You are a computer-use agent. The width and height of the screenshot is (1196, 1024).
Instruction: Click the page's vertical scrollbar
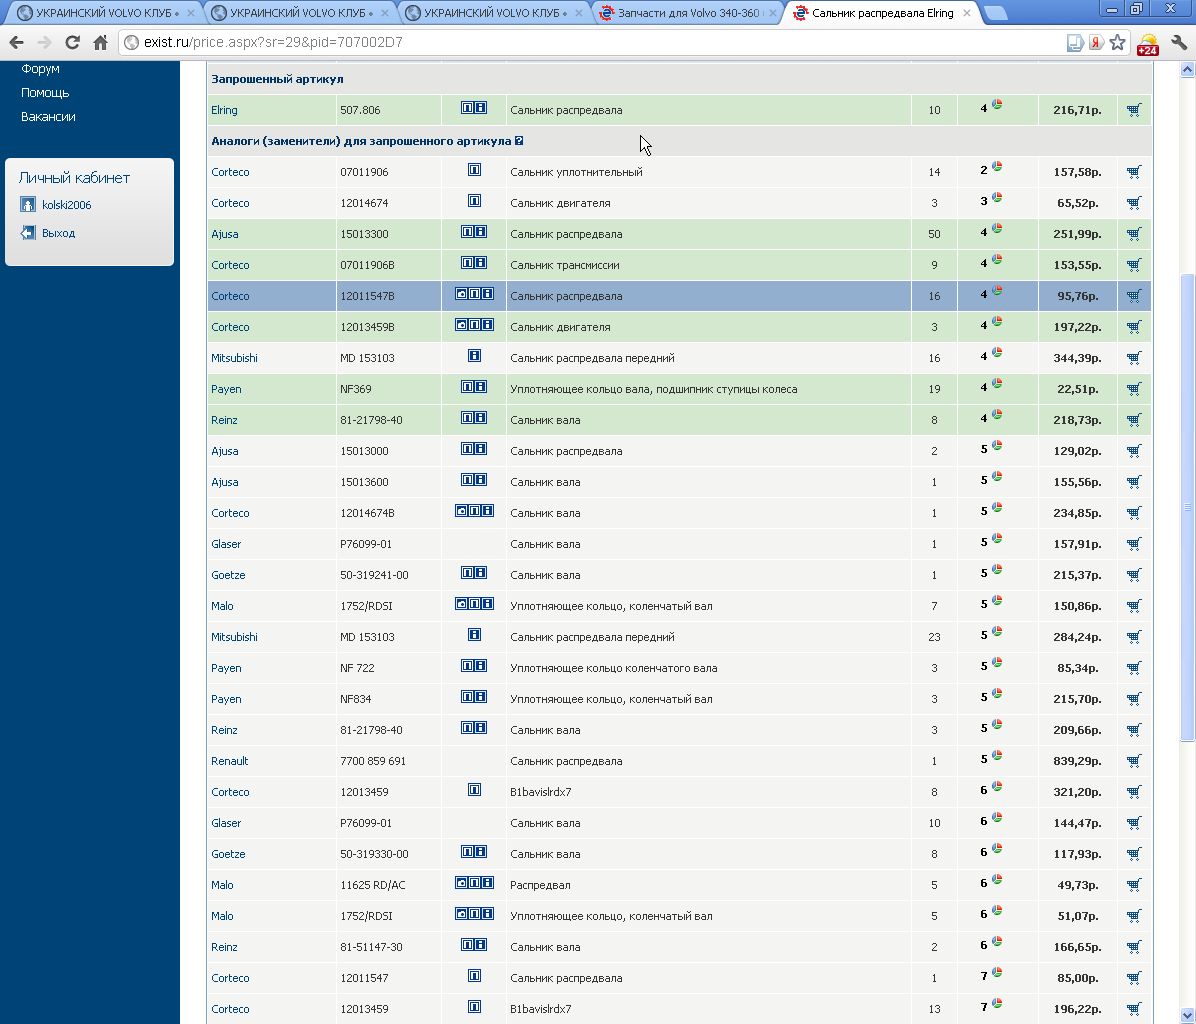click(x=1188, y=500)
